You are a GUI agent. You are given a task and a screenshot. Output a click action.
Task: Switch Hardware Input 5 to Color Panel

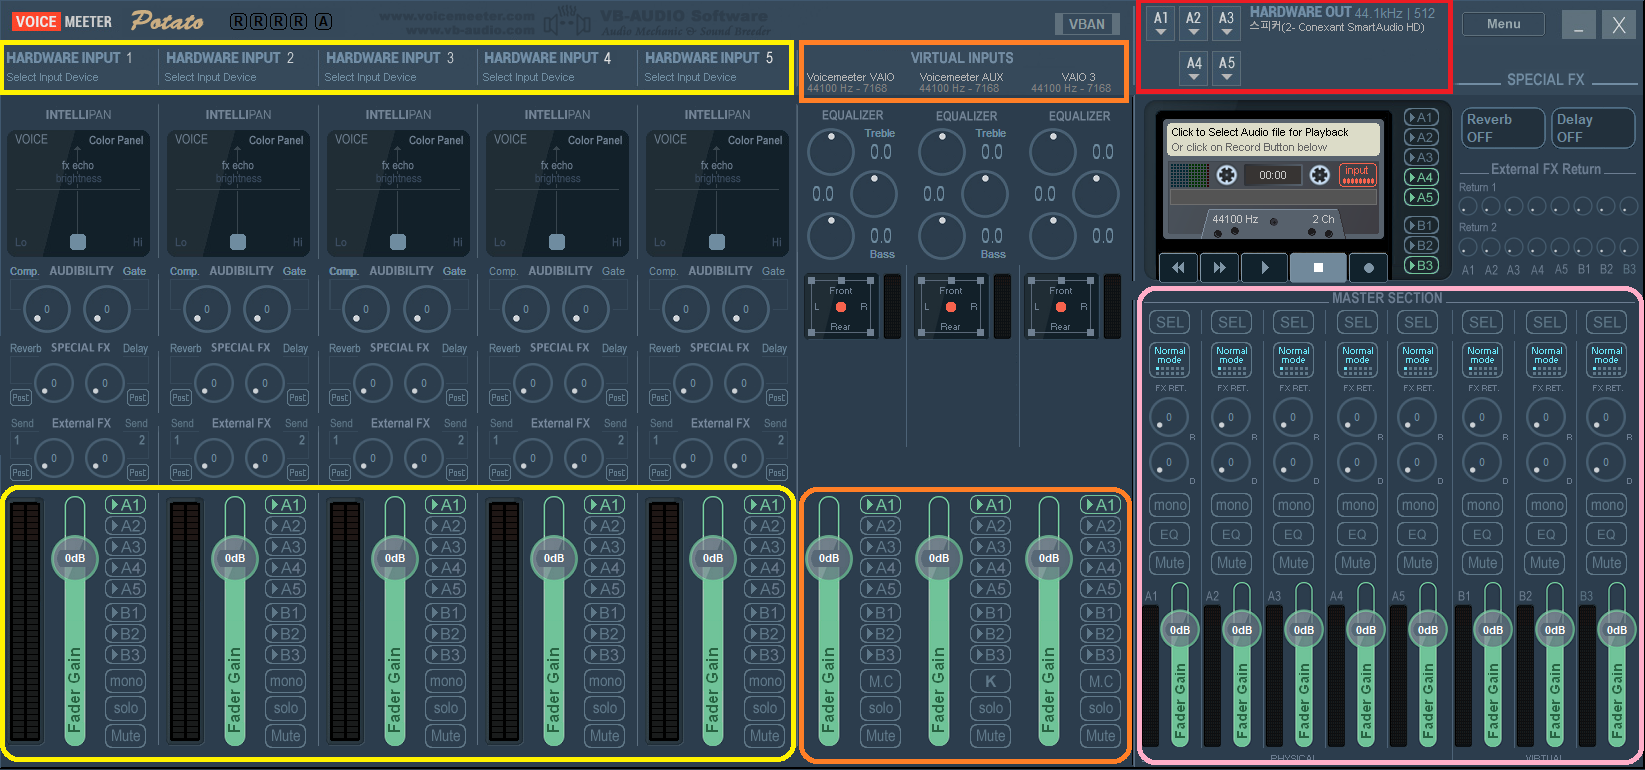tap(755, 140)
